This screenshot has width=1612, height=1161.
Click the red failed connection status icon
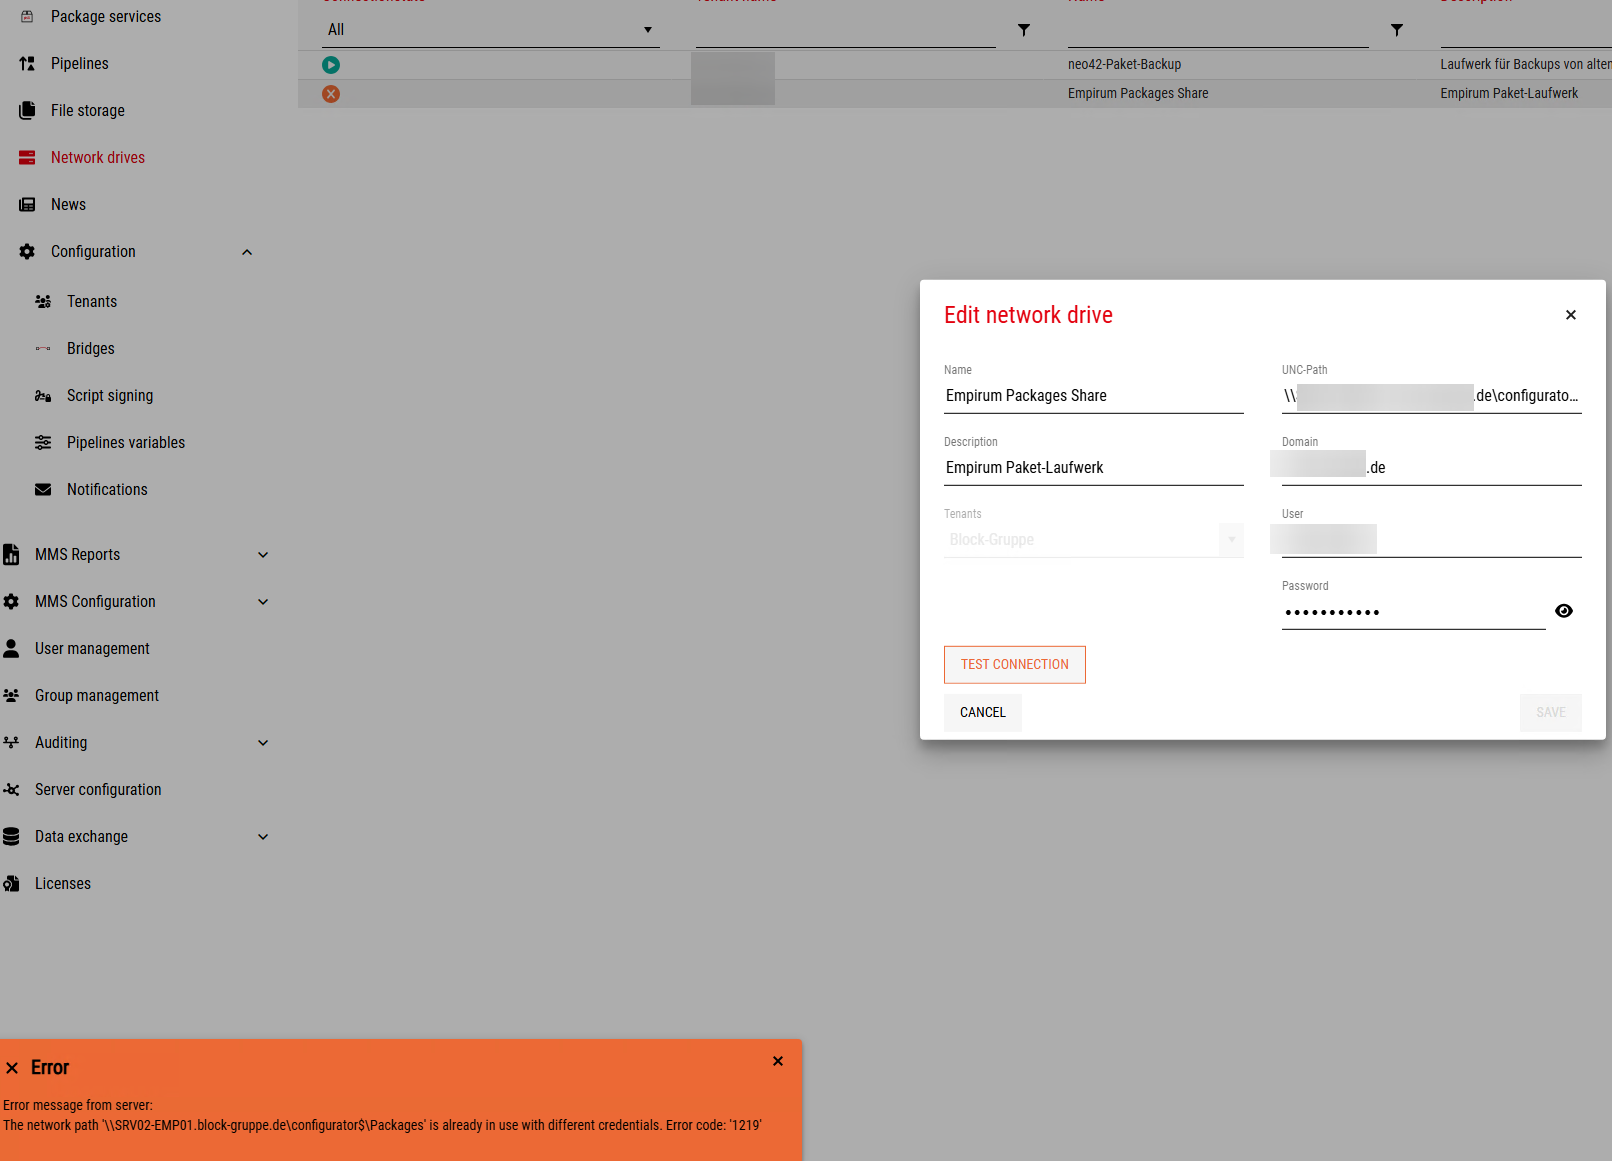coord(331,94)
